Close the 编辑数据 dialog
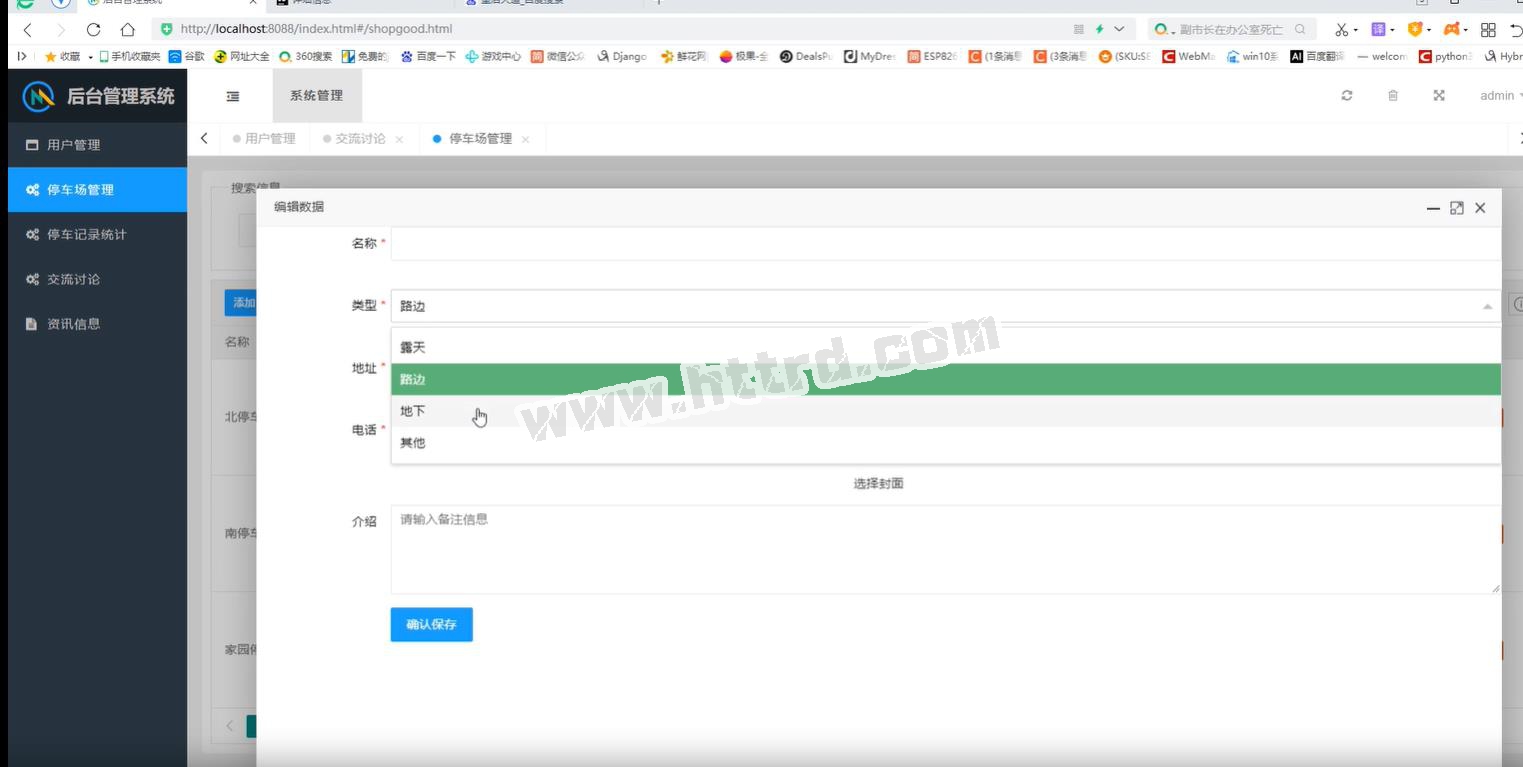The width and height of the screenshot is (1523, 767). pos(1480,208)
